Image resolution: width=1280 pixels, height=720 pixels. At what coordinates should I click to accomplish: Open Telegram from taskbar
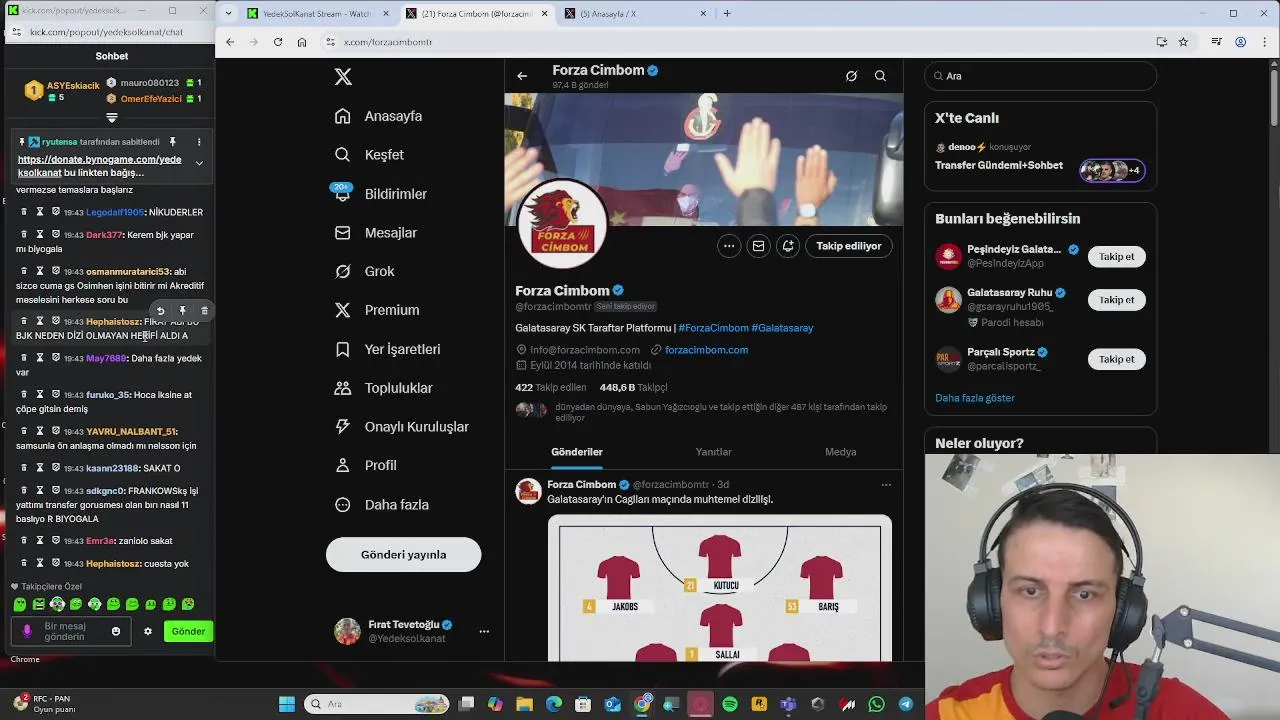point(906,704)
